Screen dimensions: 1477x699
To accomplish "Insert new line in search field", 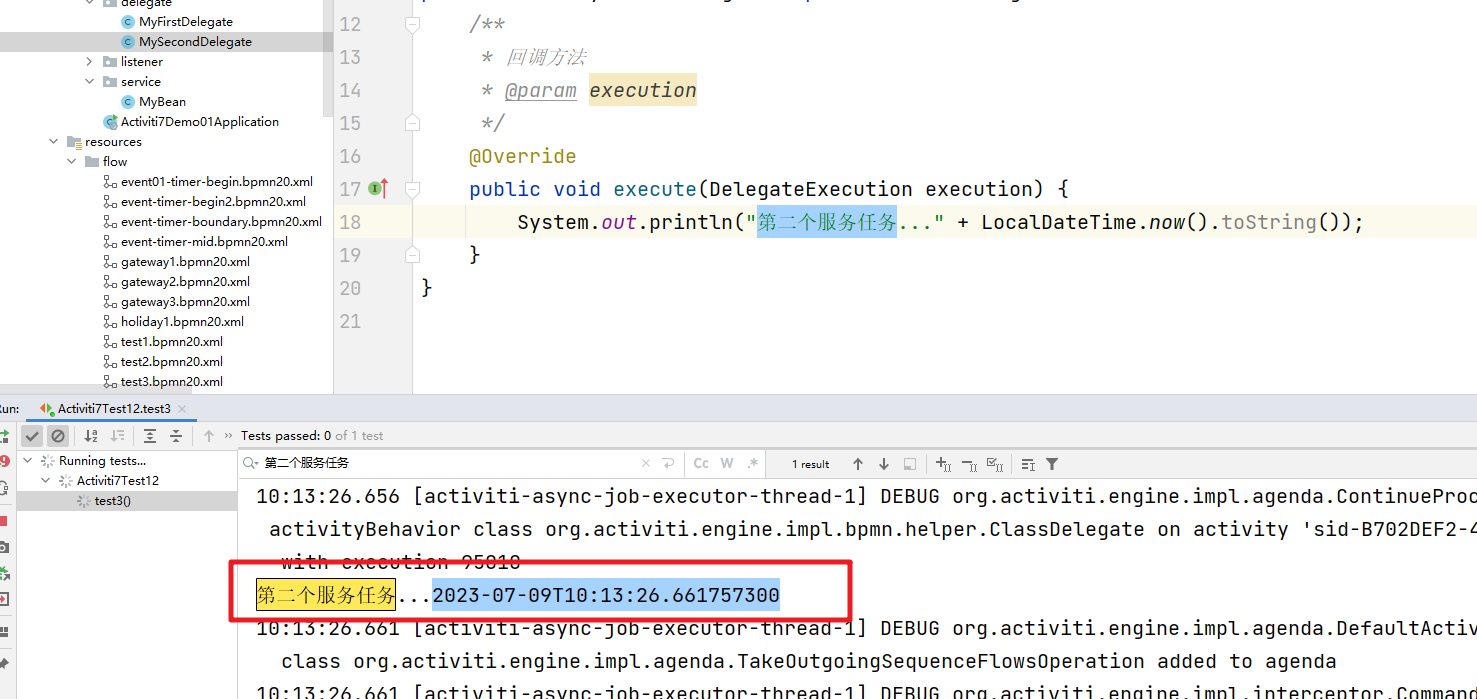I will coord(667,464).
